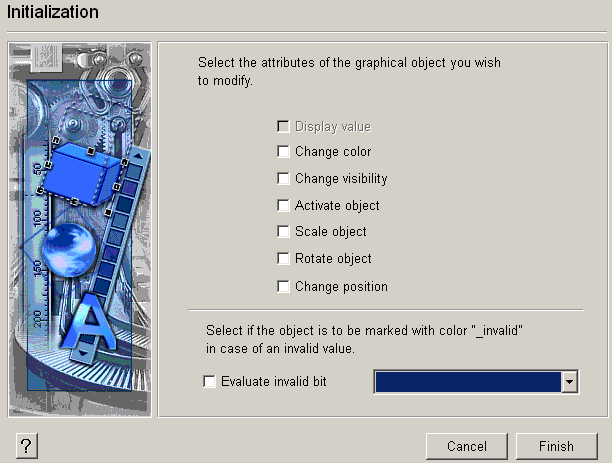Click the dark blue invalid color swatch
Image resolution: width=612 pixels, height=463 pixels.
(467, 382)
